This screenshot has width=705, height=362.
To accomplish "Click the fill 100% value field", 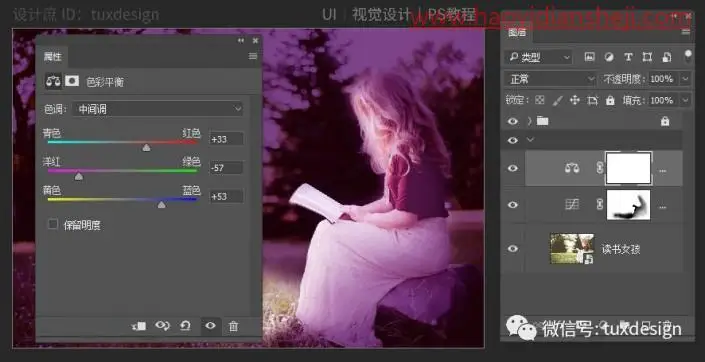I will click(661, 100).
